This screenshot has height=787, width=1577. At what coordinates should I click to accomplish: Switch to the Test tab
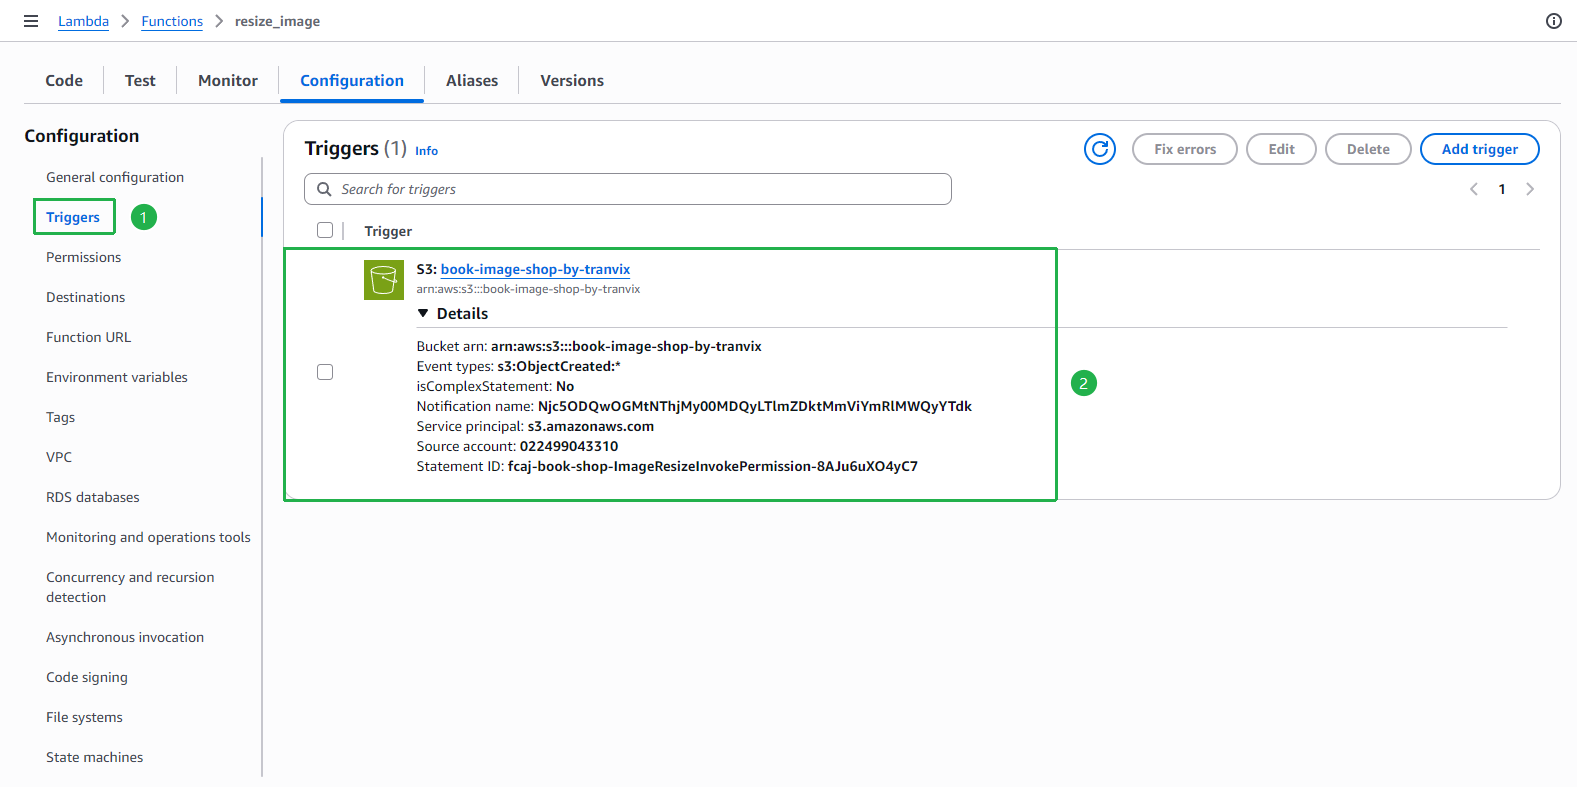tap(140, 80)
